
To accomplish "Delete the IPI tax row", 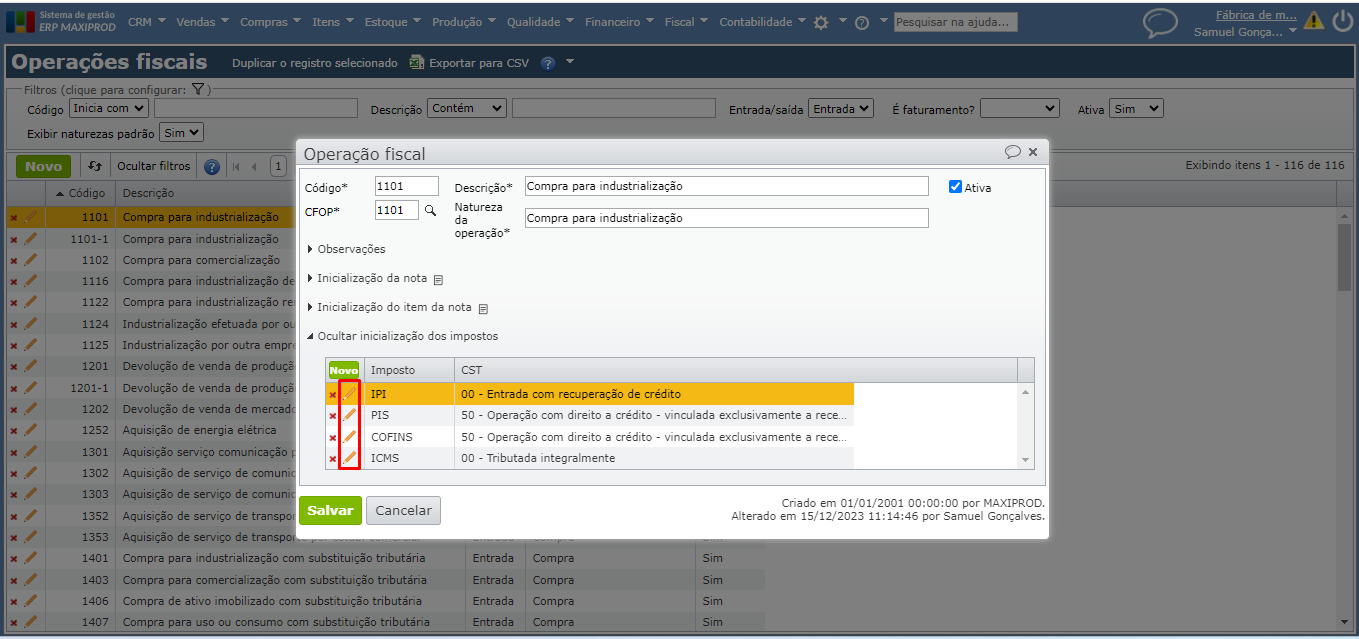I will 333,395.
